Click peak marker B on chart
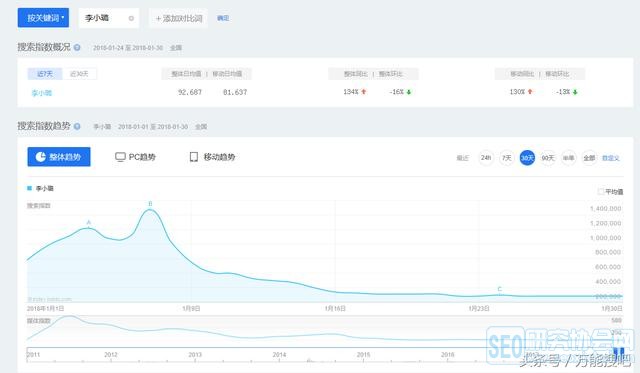 pos(150,204)
